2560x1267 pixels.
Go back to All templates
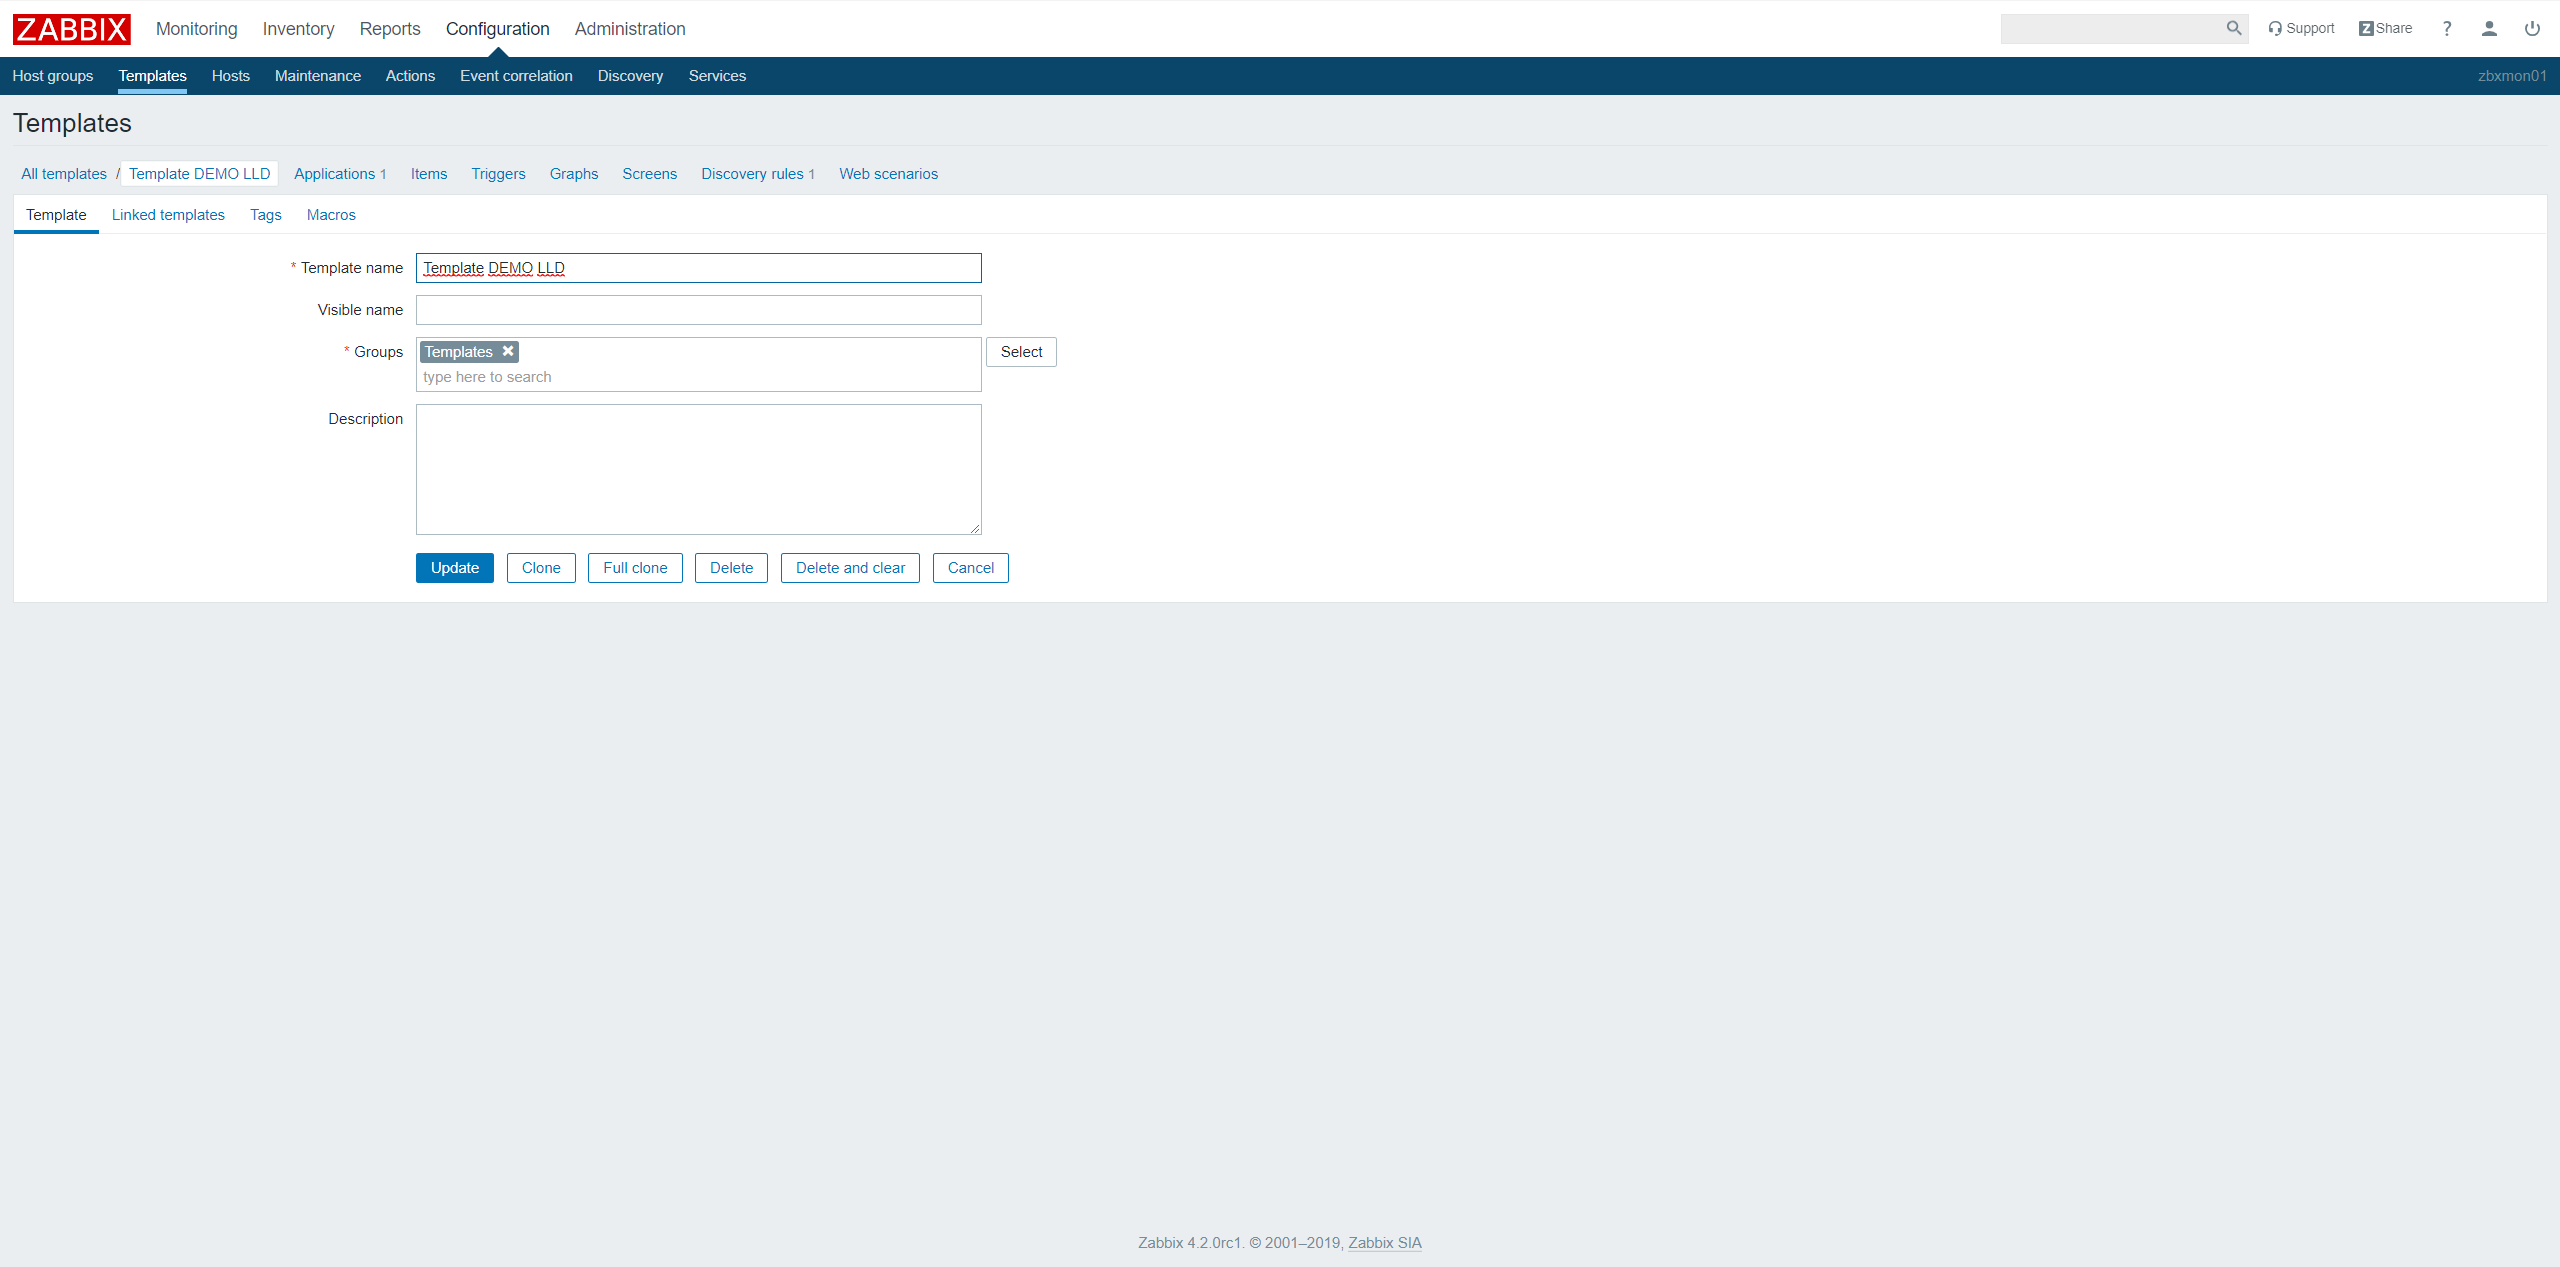tap(64, 174)
